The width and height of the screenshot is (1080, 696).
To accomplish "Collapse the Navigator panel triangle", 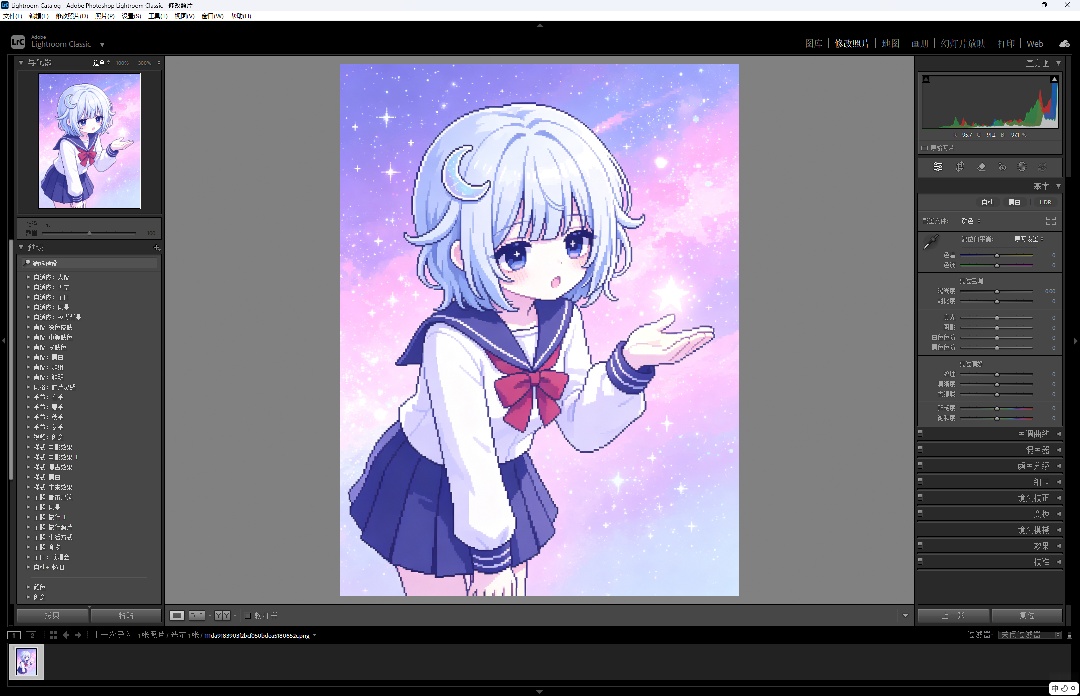I will click(21, 63).
